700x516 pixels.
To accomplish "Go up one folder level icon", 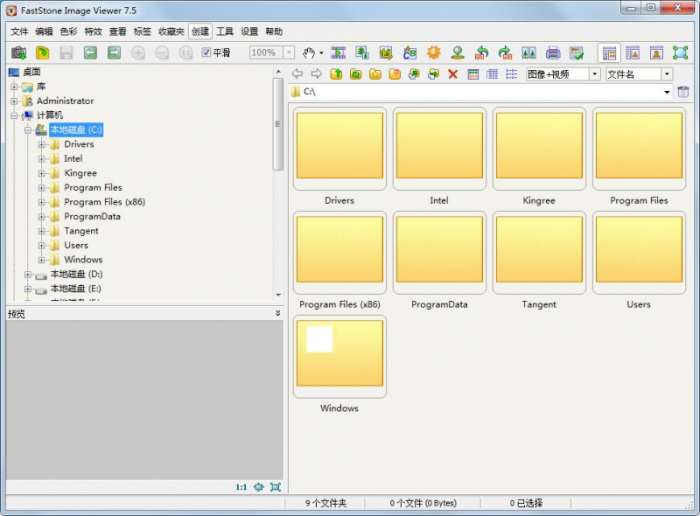I will tap(336, 74).
